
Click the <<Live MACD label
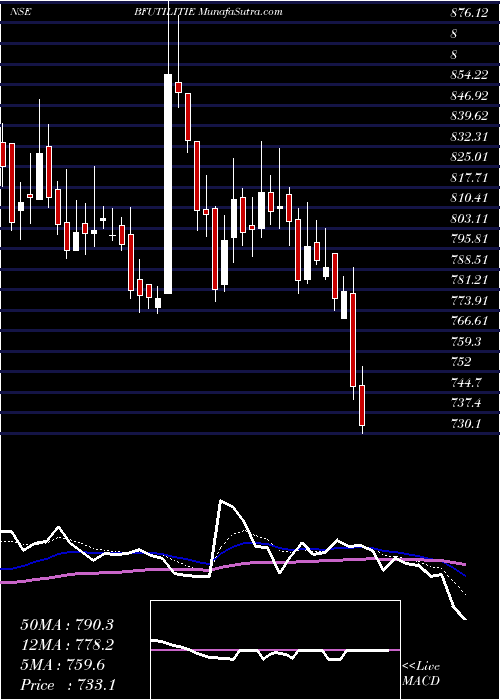[x=421, y=674]
